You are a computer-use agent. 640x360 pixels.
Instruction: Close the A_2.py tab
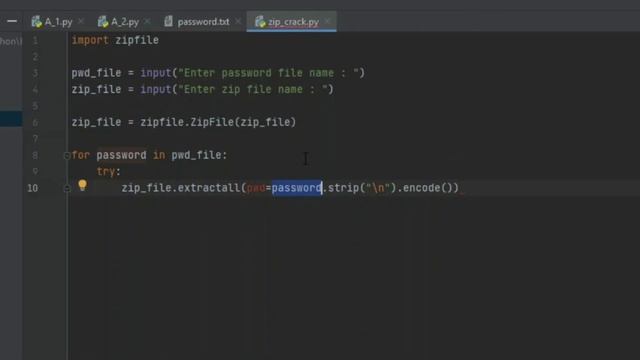[147, 21]
